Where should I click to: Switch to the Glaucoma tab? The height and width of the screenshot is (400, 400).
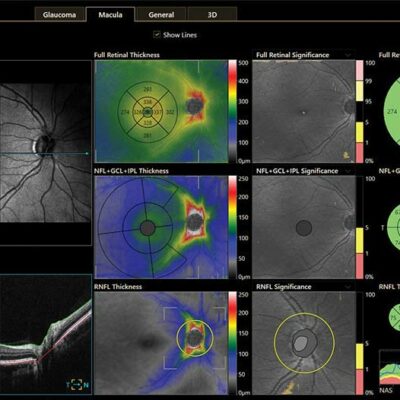(x=59, y=15)
